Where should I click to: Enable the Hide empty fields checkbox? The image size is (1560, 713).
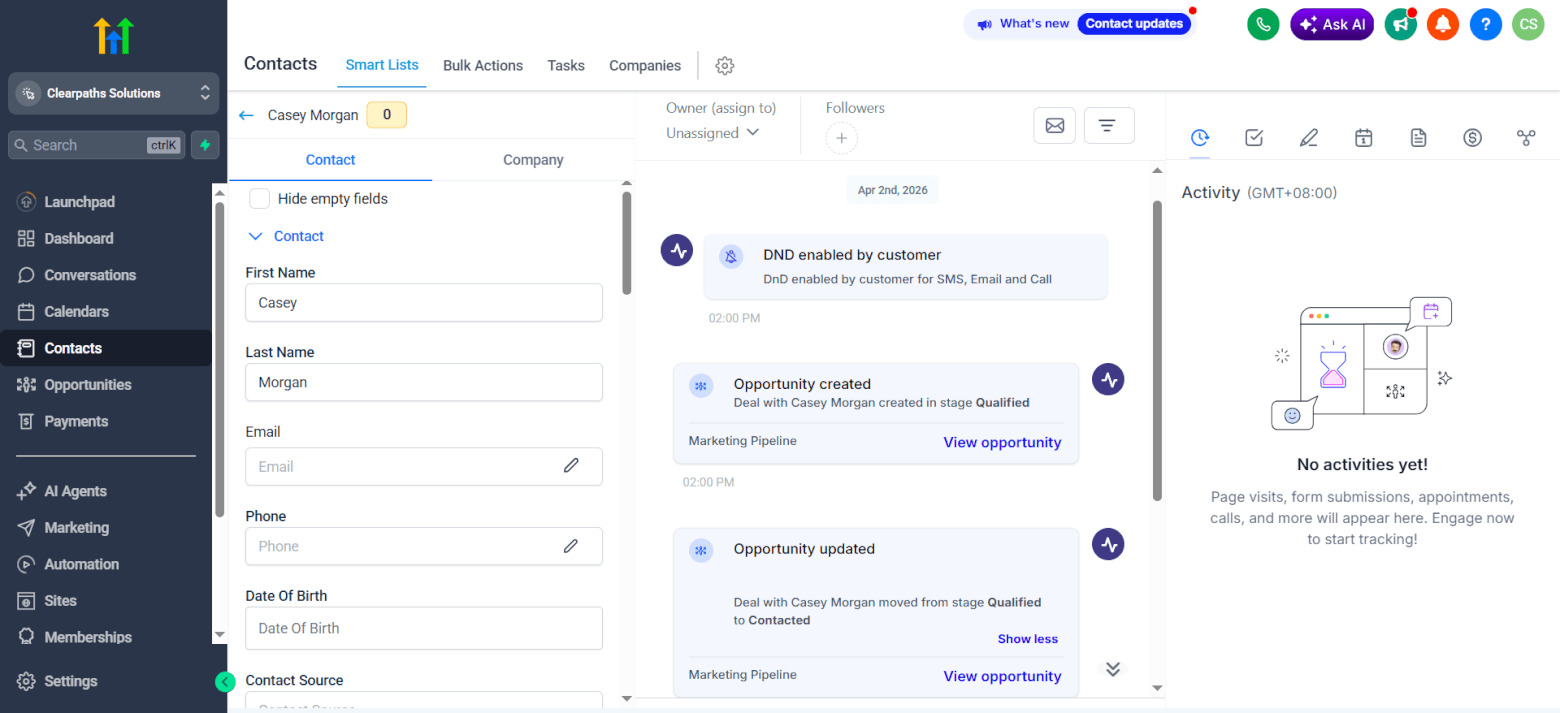260,199
